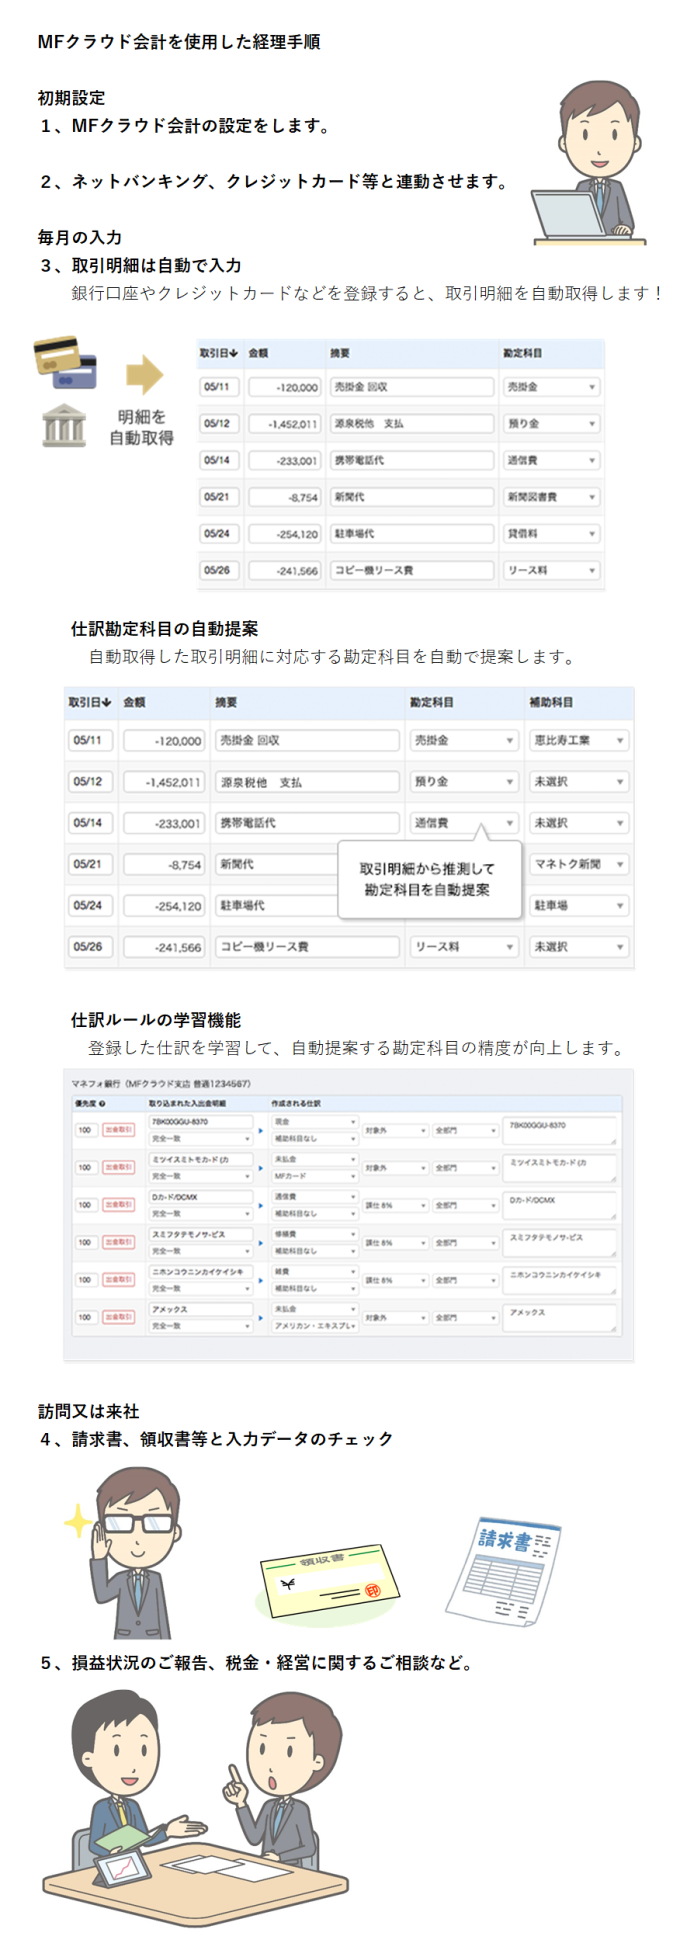Click the 取り込まれた入出金明細 column header
Viewport: 680px width, 1957px height.
pos(187,1103)
